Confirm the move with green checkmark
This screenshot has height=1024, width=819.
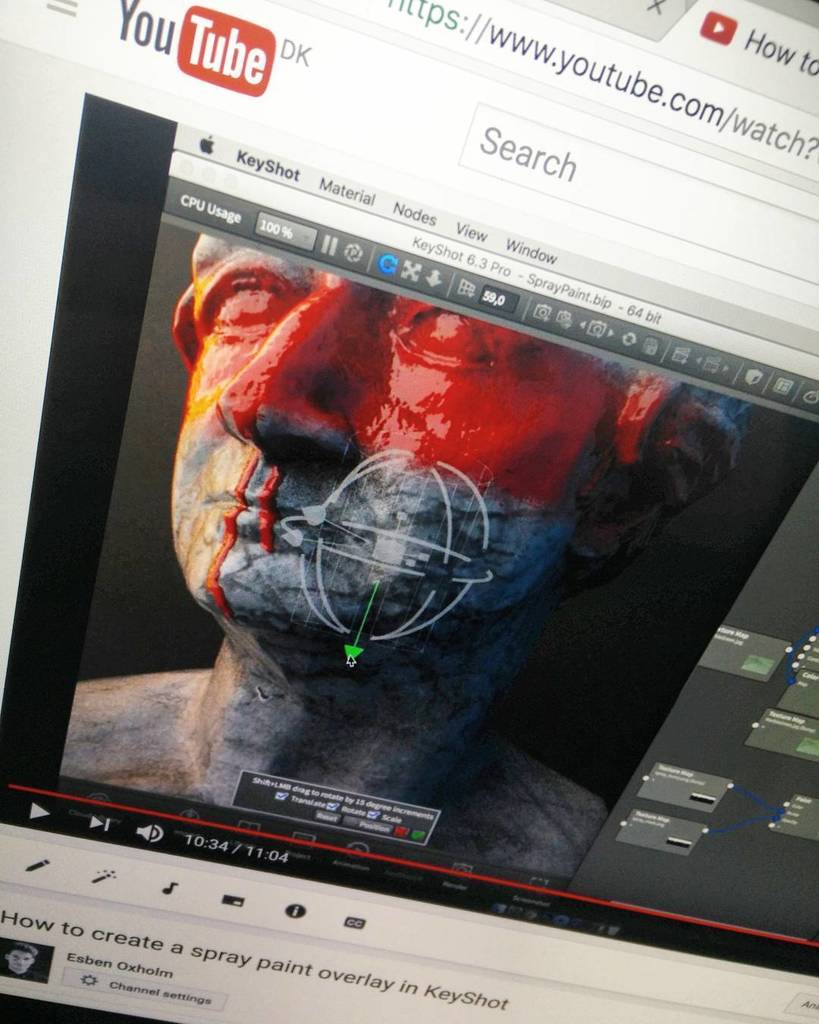click(417, 836)
